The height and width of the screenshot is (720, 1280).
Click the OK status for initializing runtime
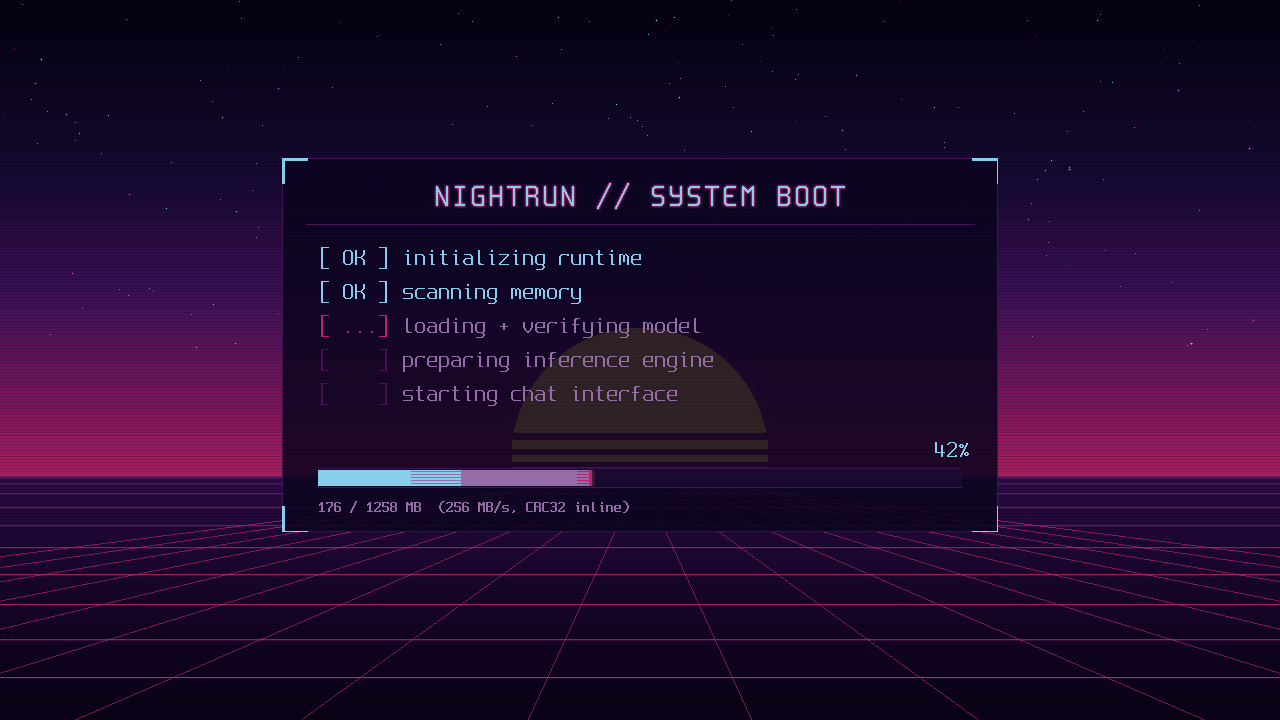(354, 258)
